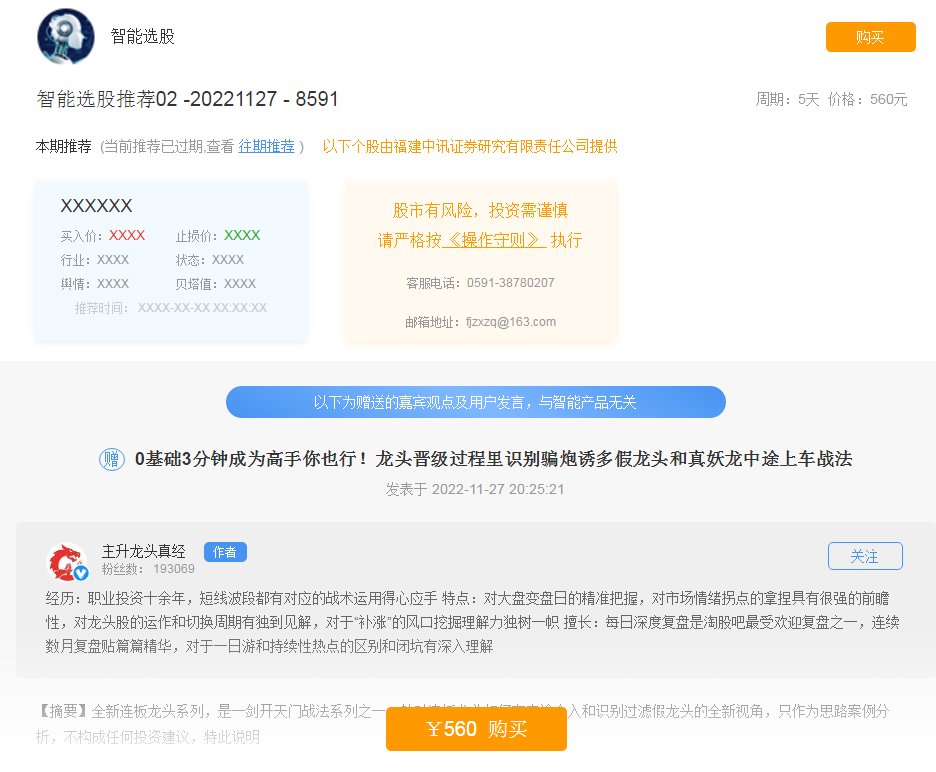Click the 关注 follow button

[x=864, y=556]
